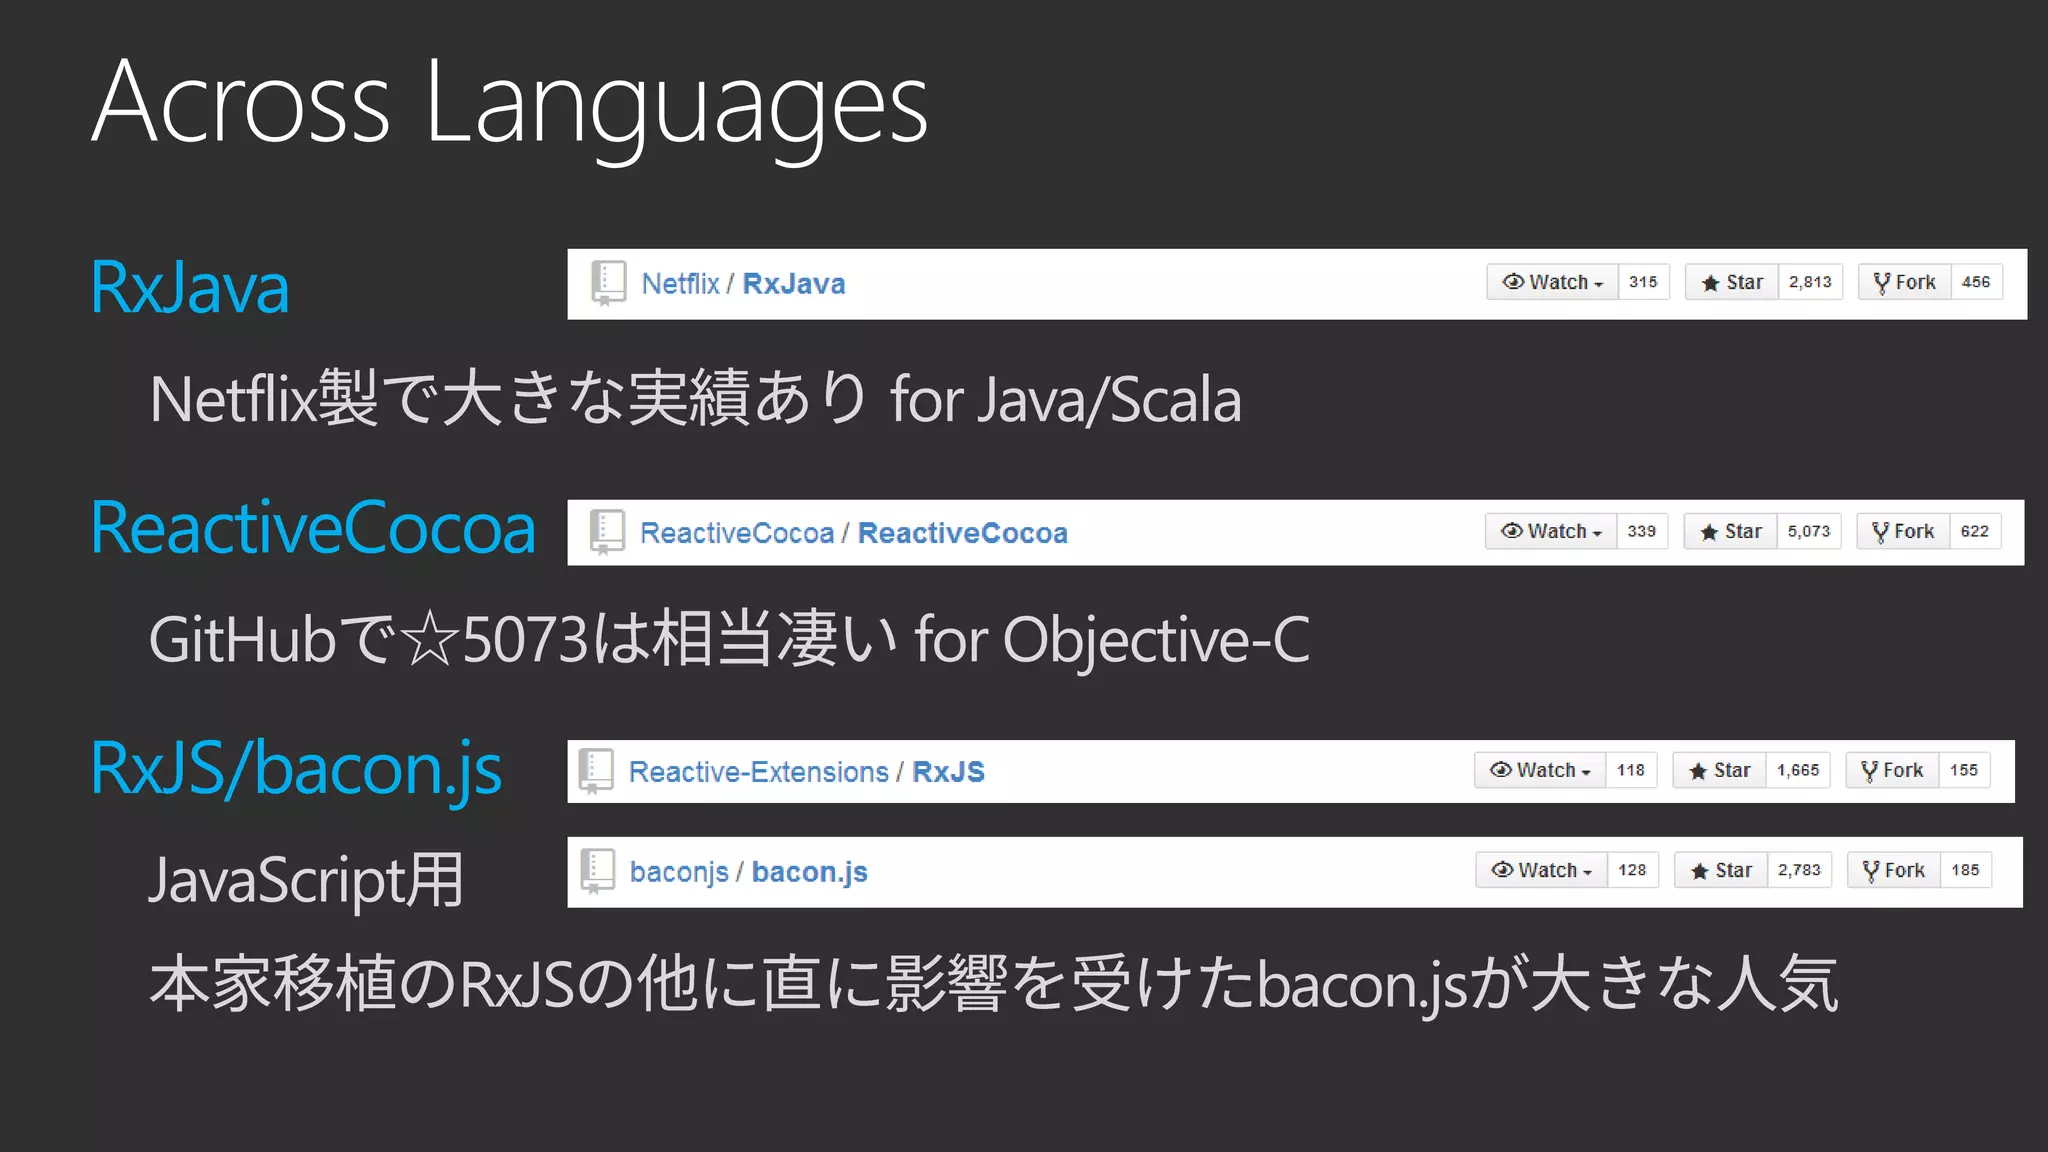Image resolution: width=2048 pixels, height=1152 pixels.
Task: Click RxJS watcher count 118
Action: 1631,770
